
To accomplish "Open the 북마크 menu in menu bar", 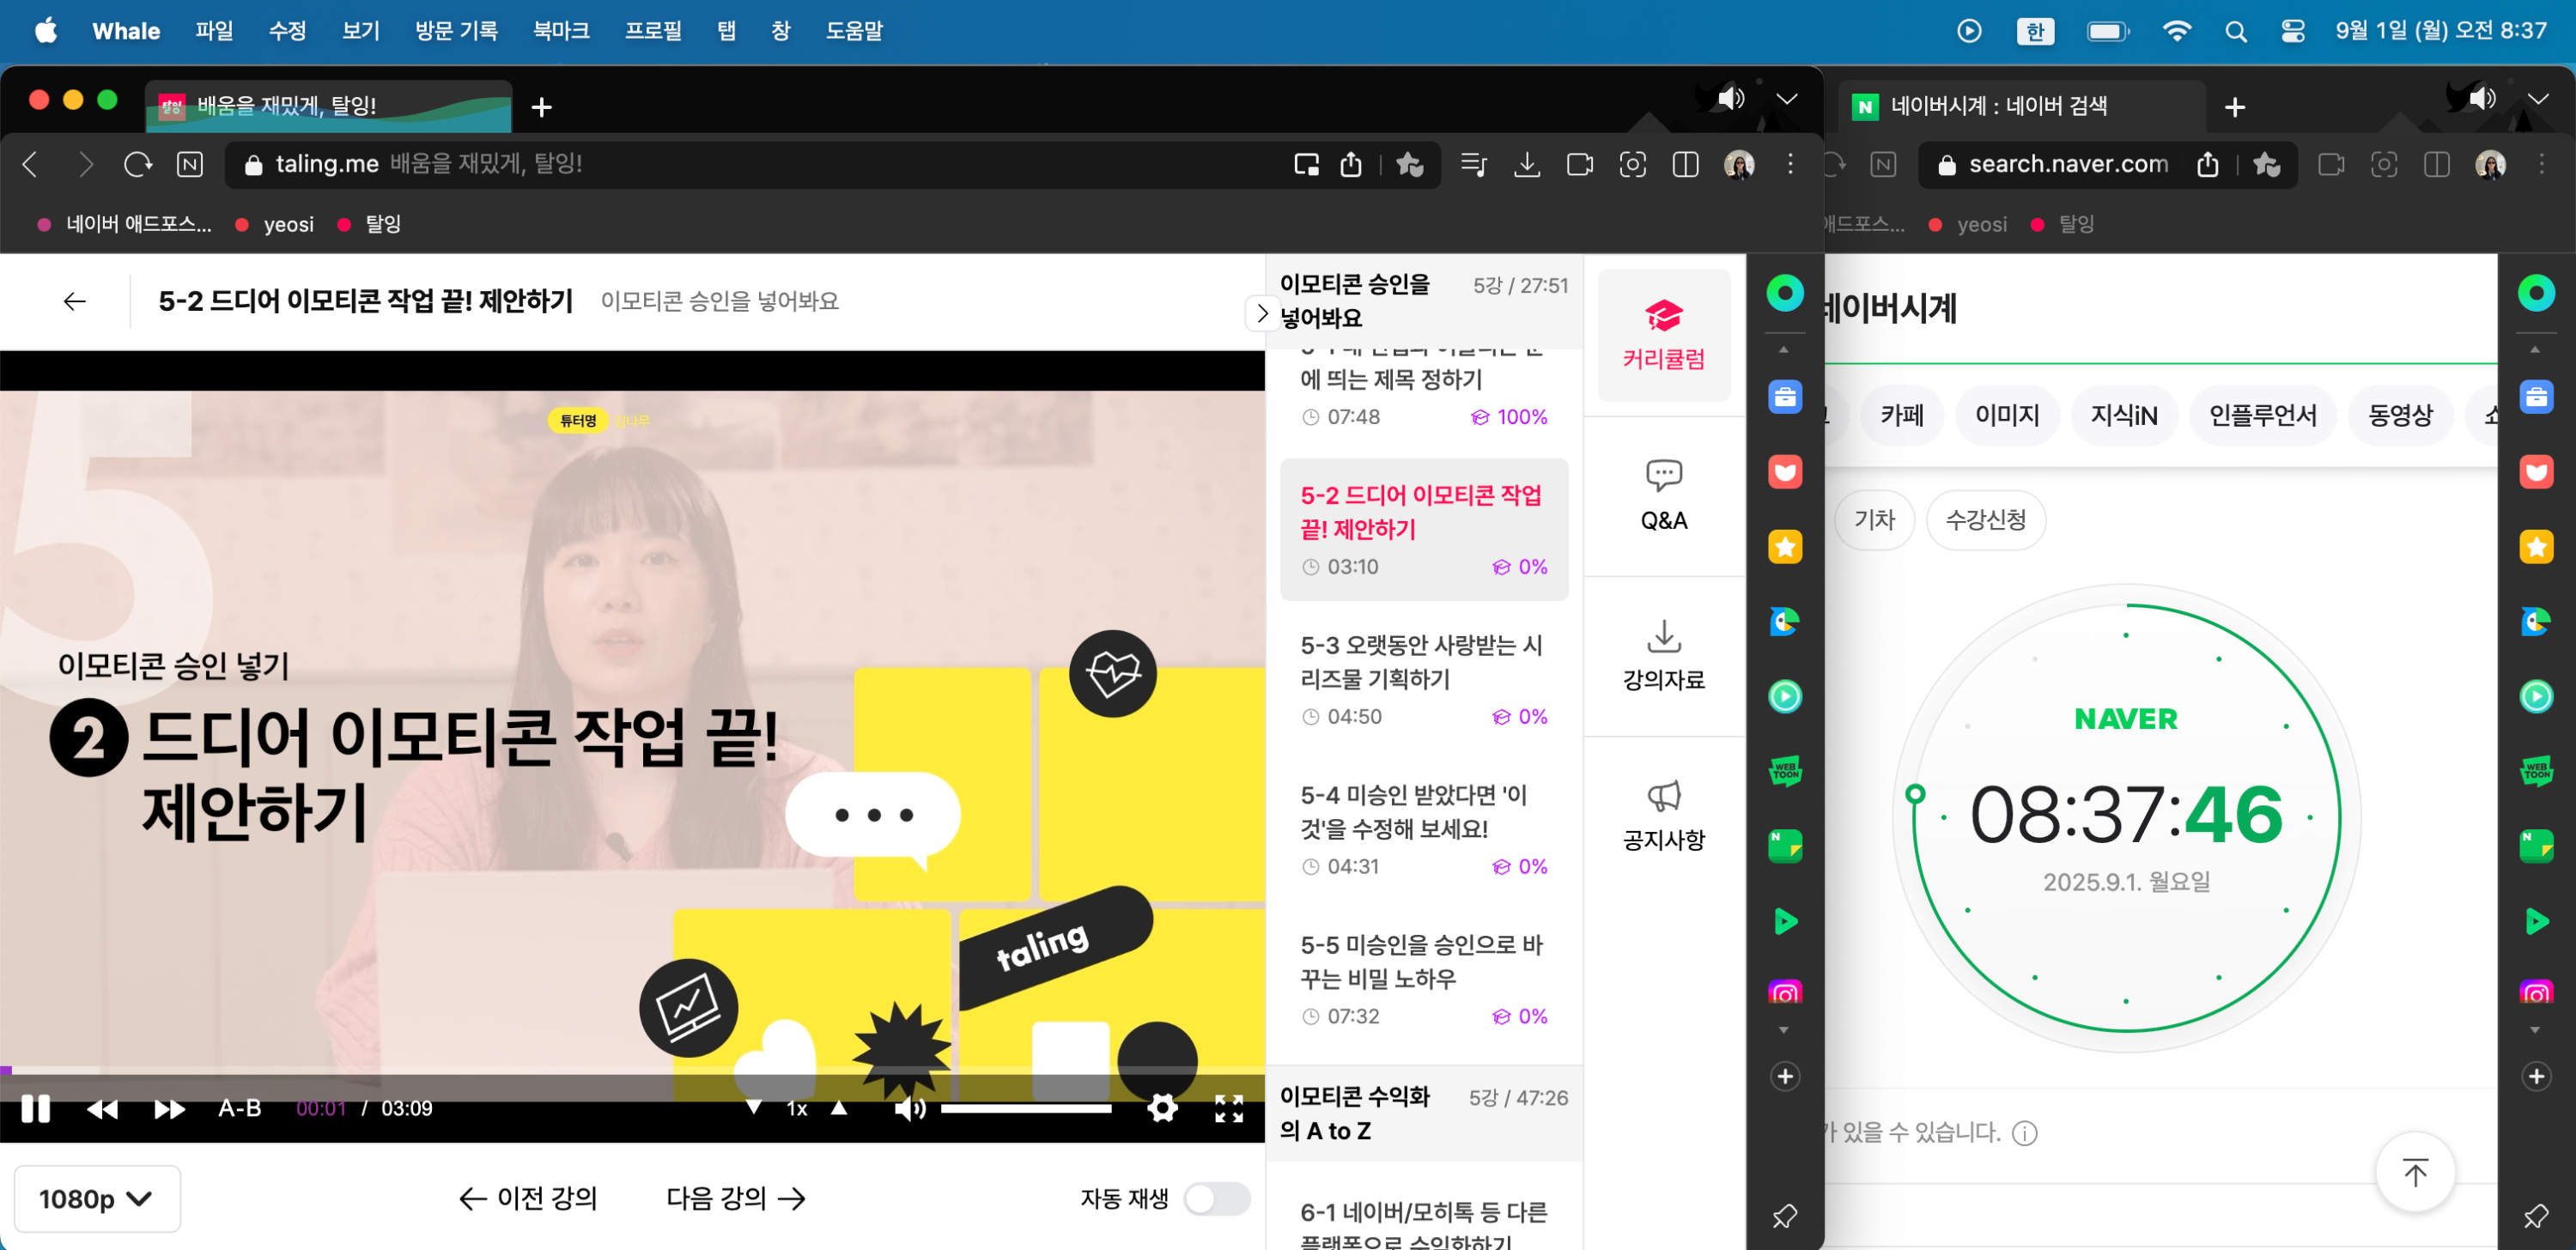I will pyautogui.click(x=560, y=31).
